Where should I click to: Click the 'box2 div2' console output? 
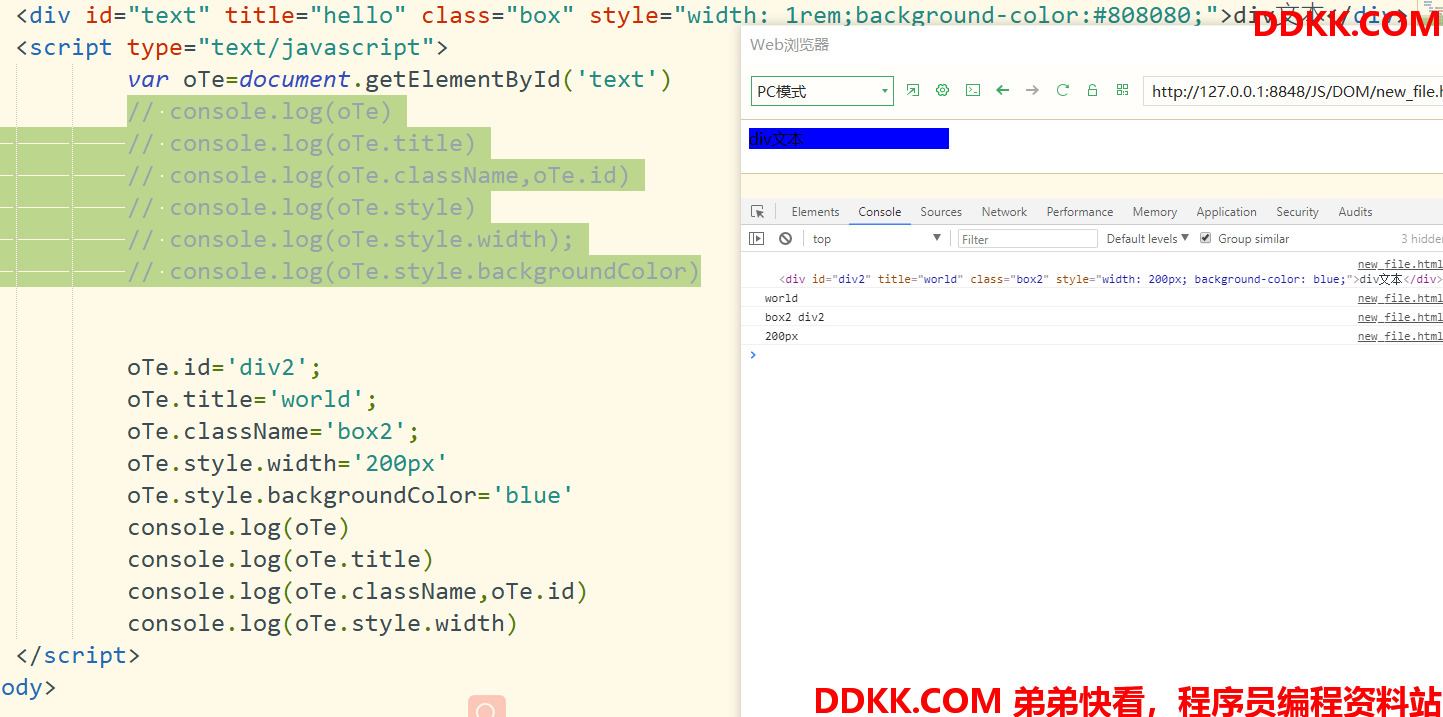tap(794, 317)
